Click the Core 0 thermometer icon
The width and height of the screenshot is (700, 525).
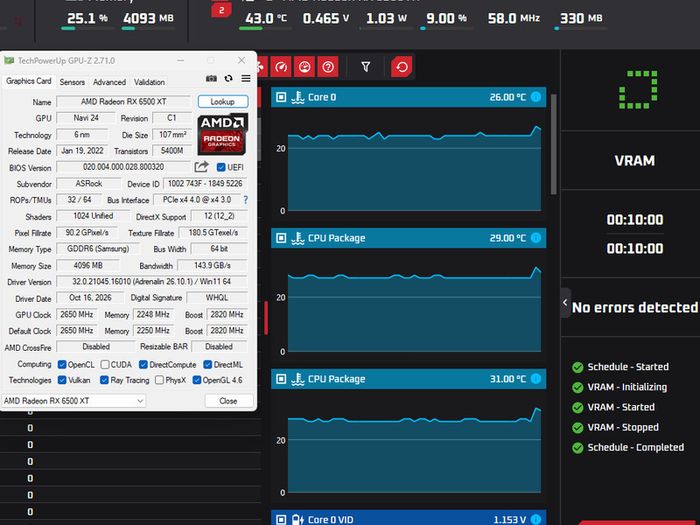298,97
